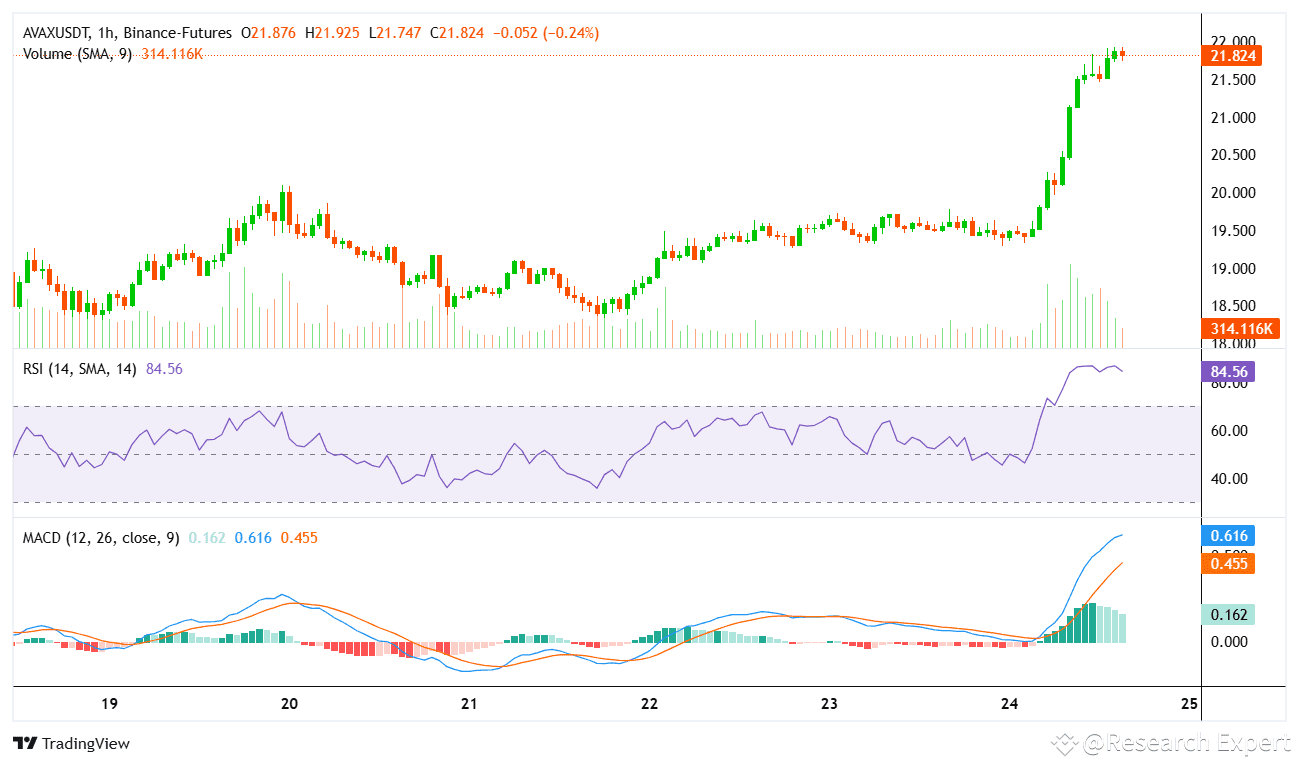
Task: Open Volume (SMA, 9) indicator settings
Action: 75,54
